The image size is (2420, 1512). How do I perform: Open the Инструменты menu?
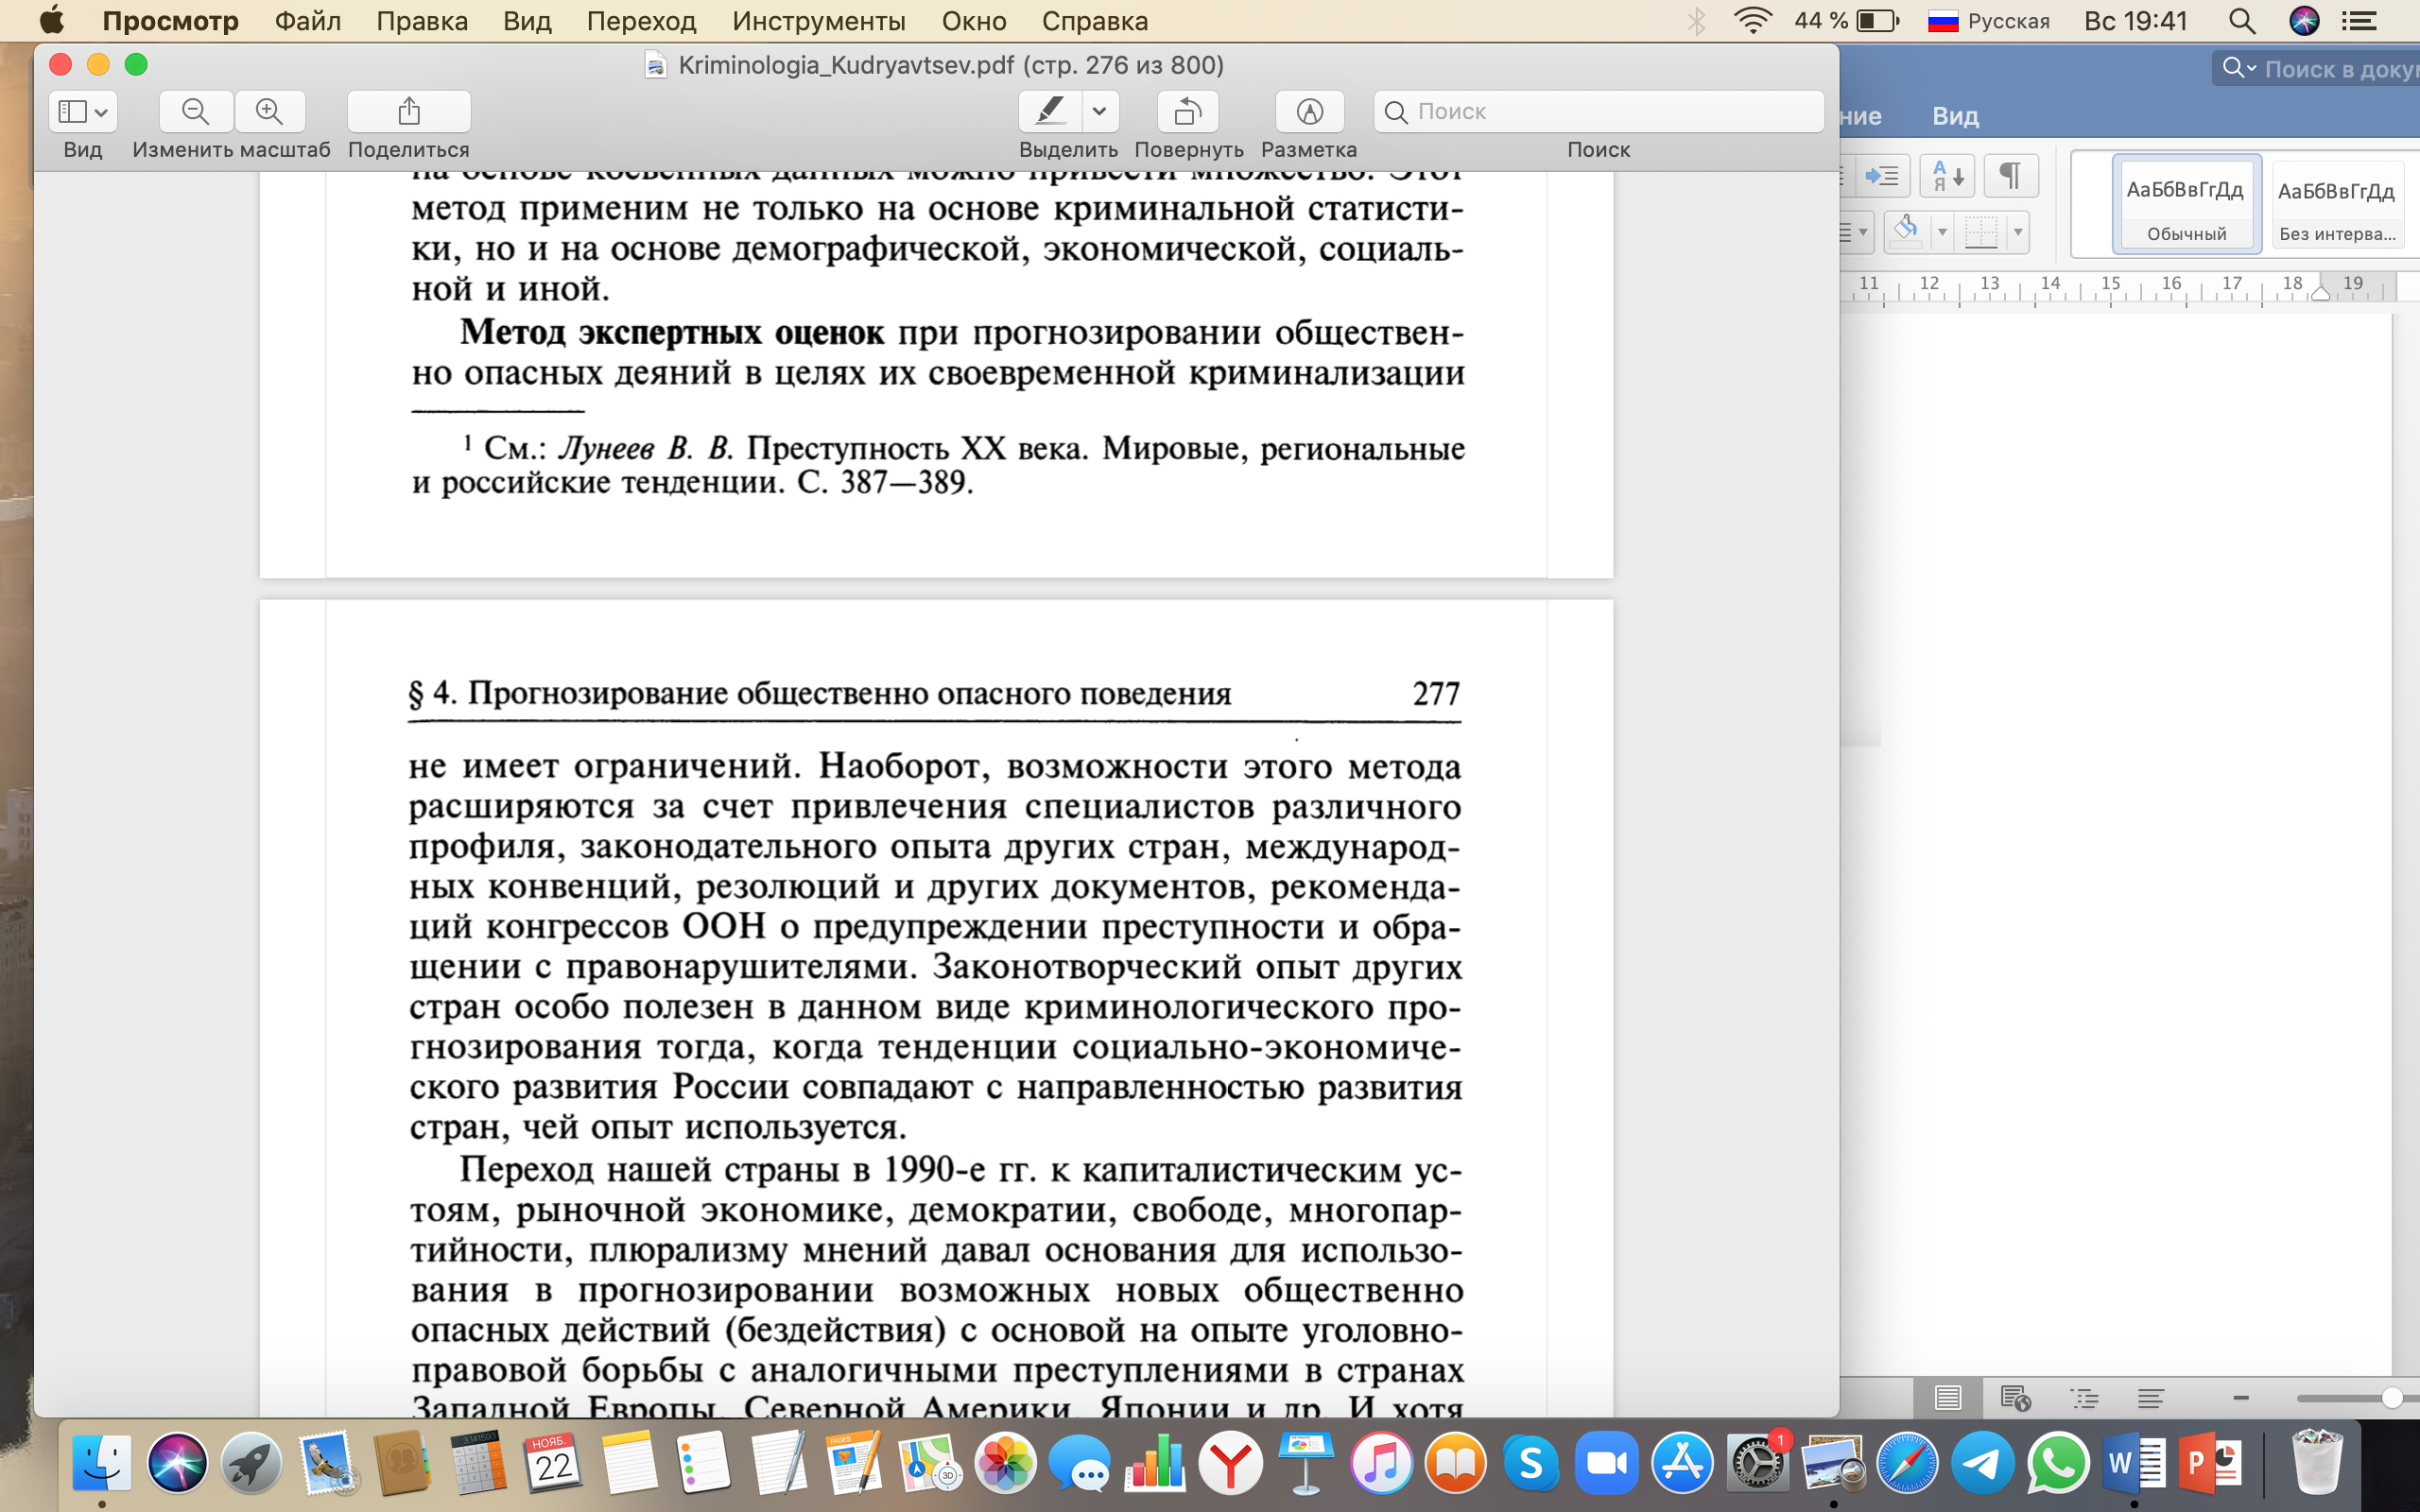tap(819, 21)
